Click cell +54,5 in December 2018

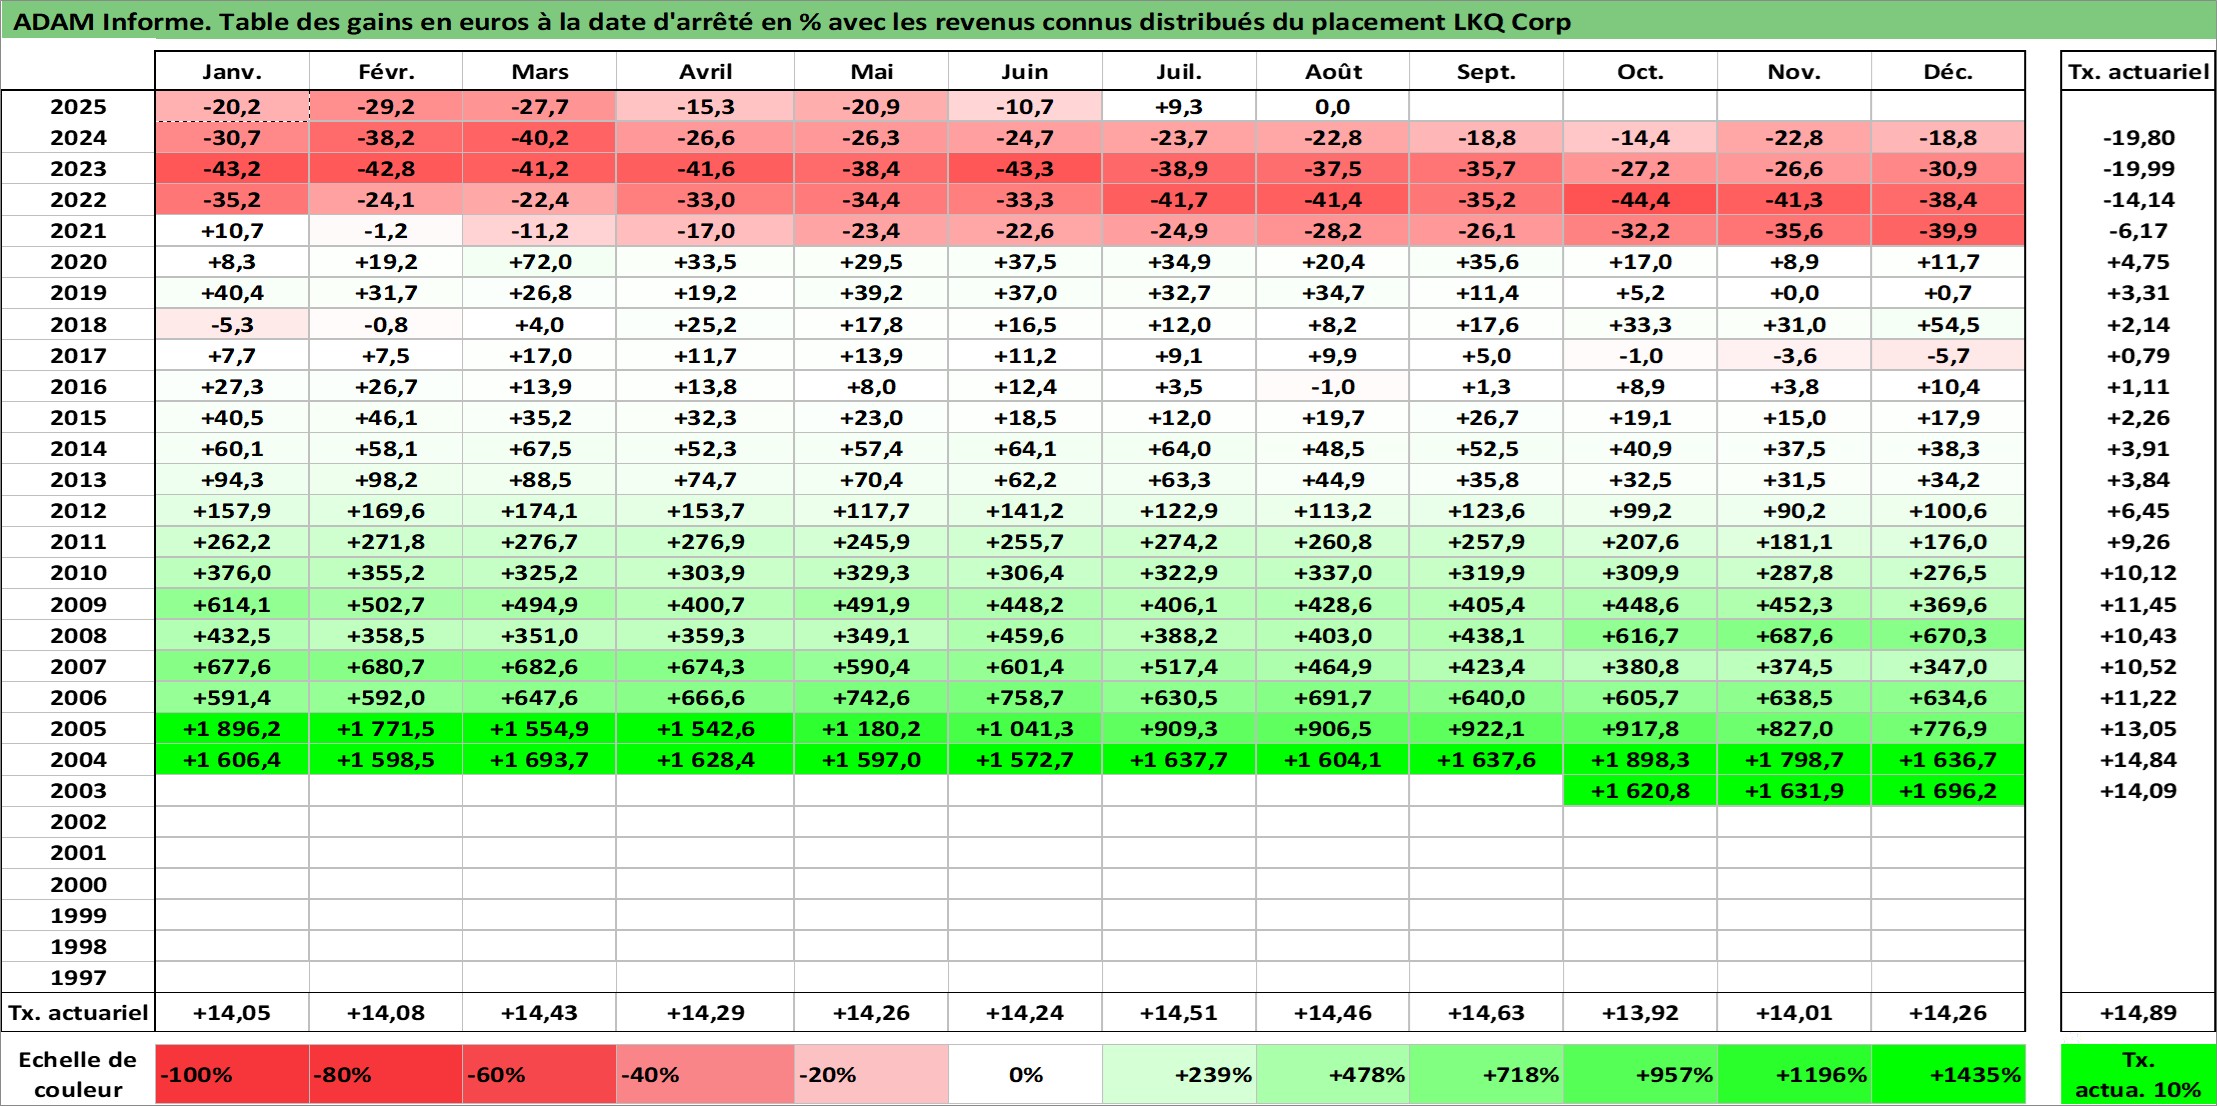1948,325
